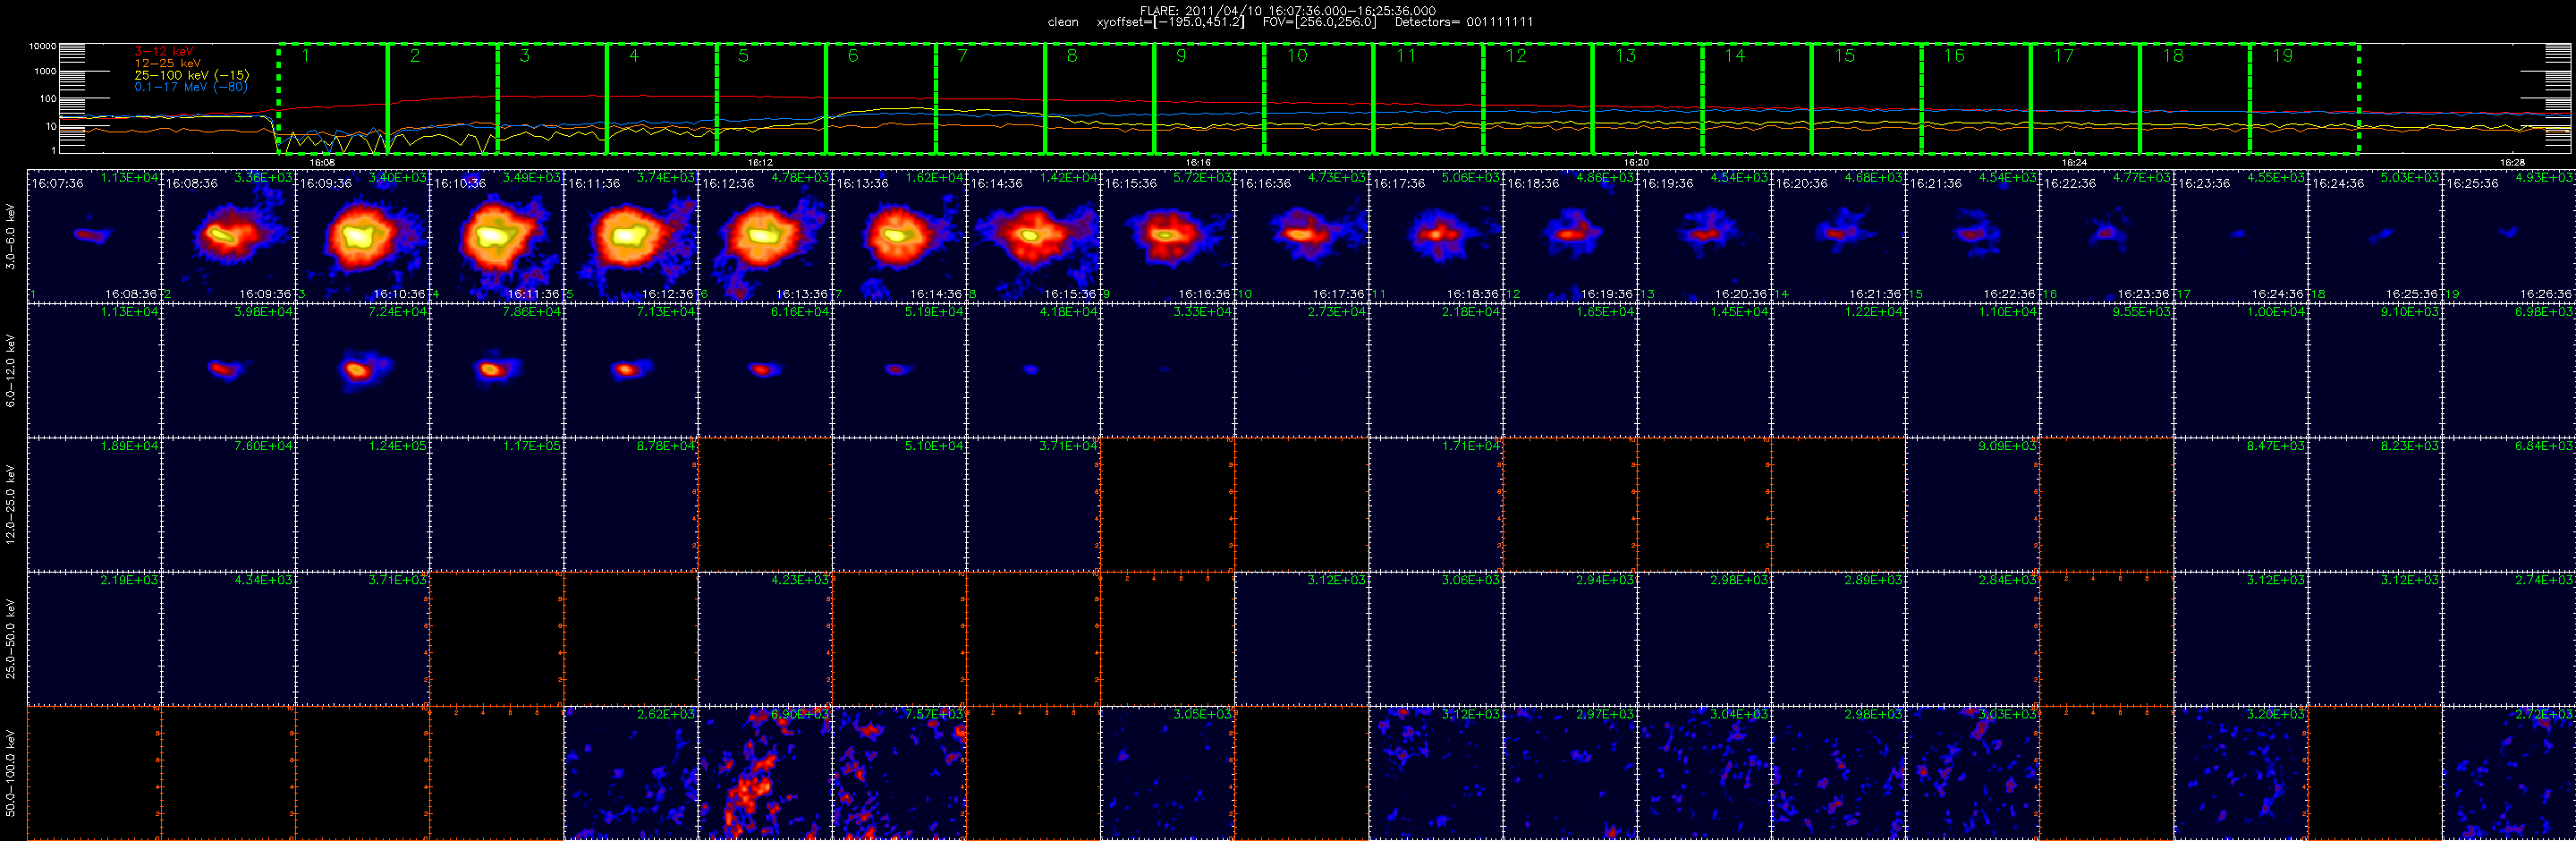
Task: Choose time interval 8 in the lightcurve
Action: (1100, 98)
